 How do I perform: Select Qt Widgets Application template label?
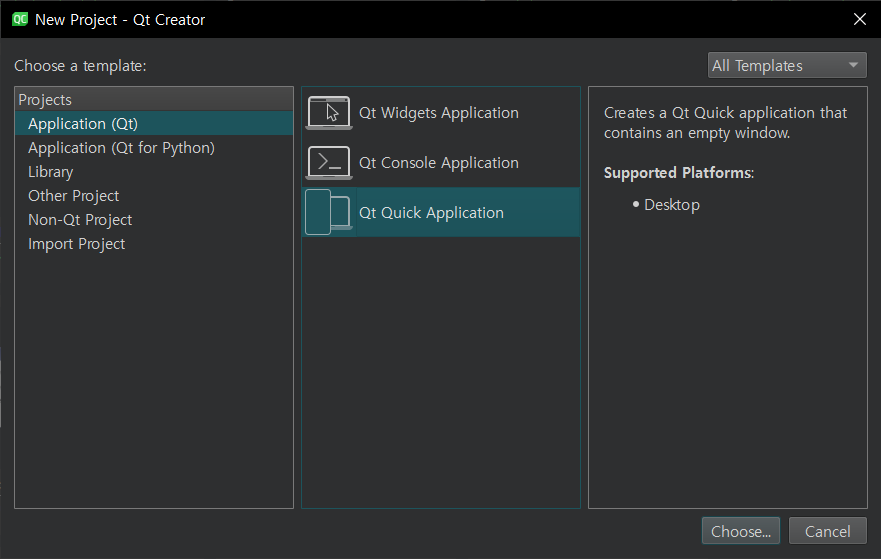click(x=439, y=113)
